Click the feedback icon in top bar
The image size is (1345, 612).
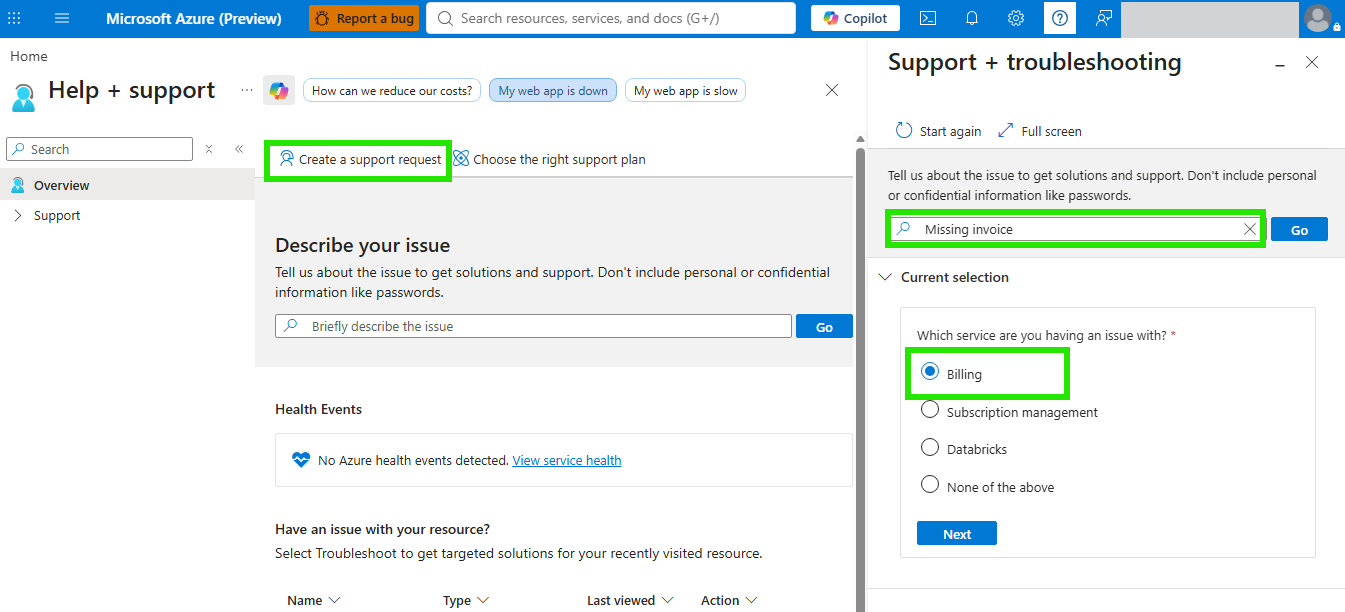[1103, 18]
